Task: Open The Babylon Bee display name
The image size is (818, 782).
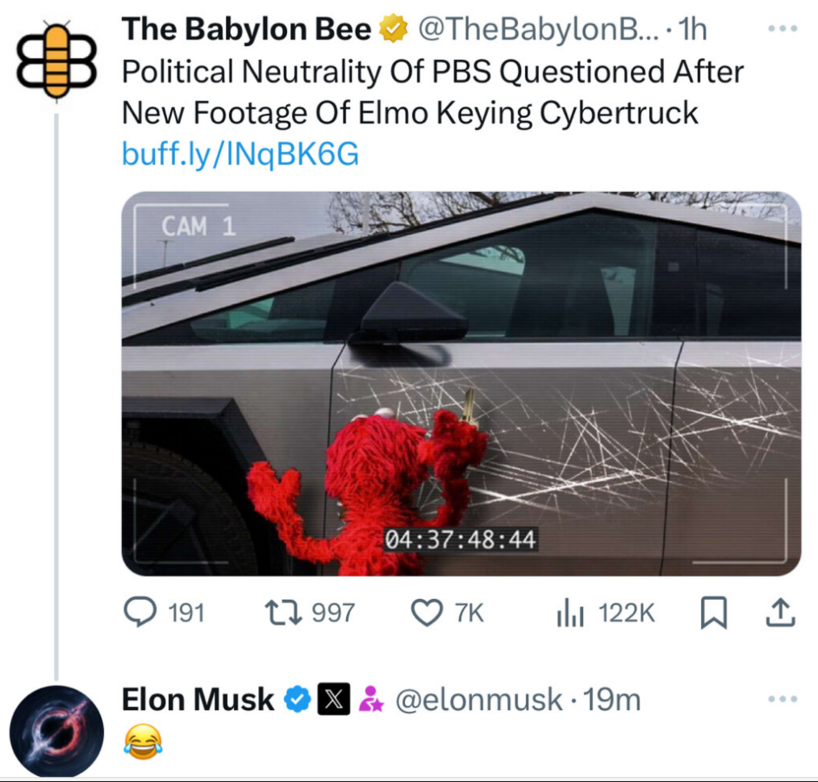Action: 245,31
